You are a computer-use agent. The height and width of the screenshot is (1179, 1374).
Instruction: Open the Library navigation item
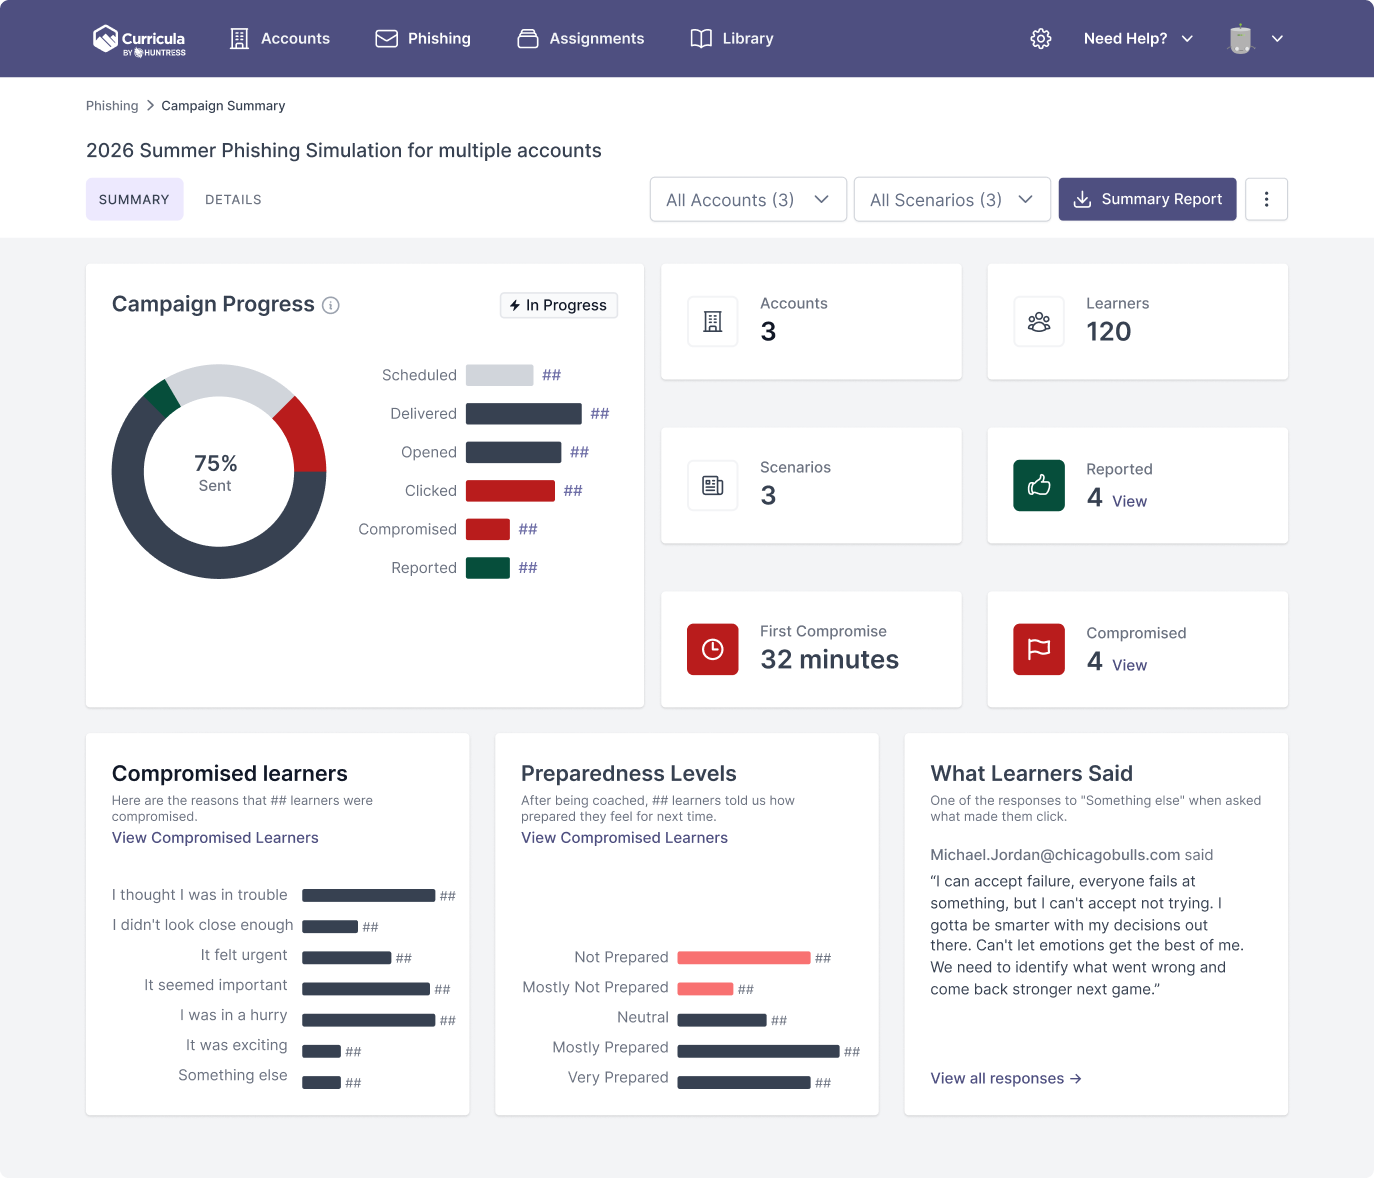tap(732, 39)
